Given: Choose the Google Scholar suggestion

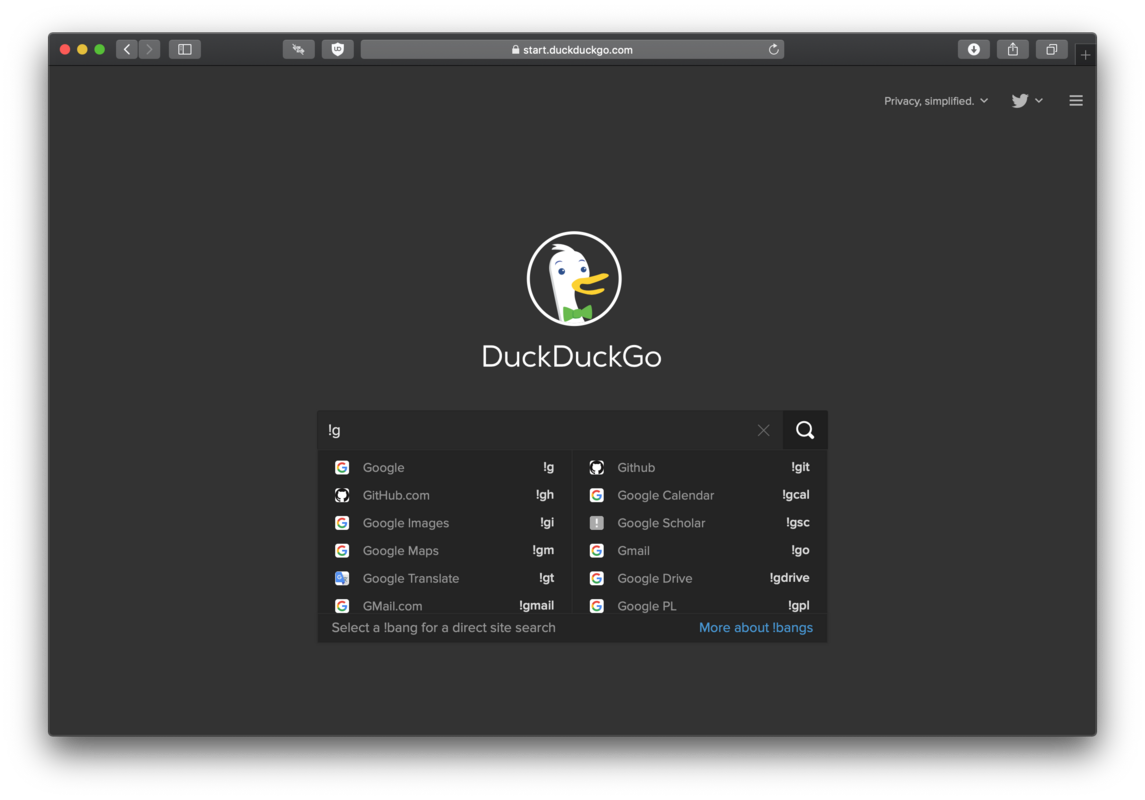Looking at the screenshot, I should point(700,523).
